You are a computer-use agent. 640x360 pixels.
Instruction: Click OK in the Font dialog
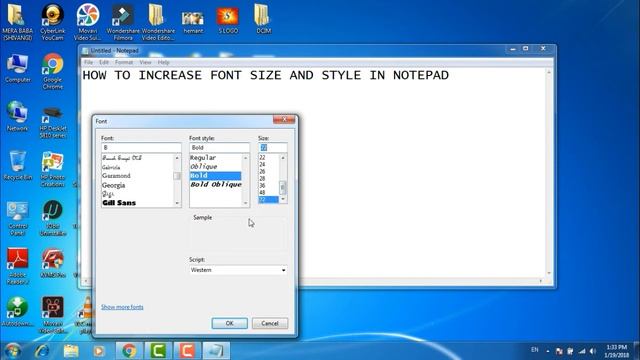[229, 323]
